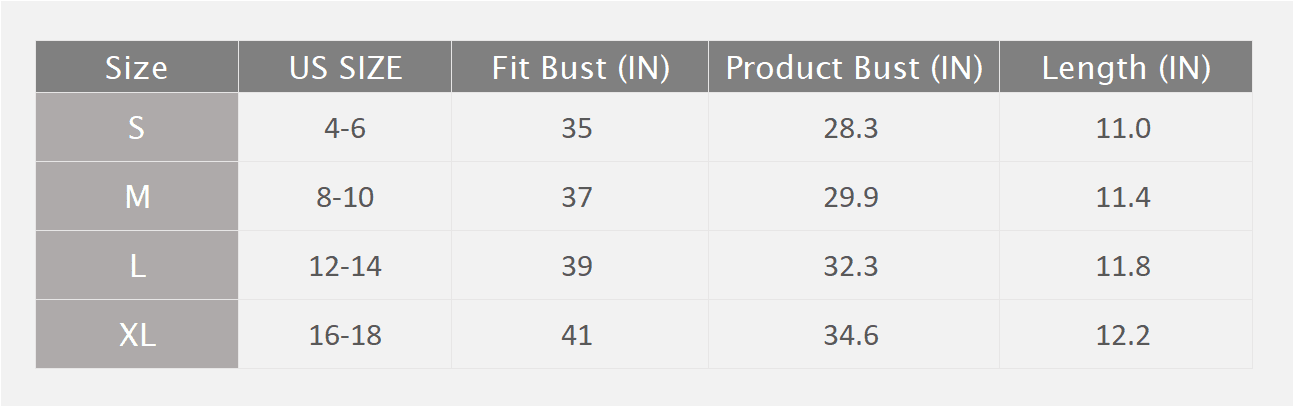The image size is (1293, 406).
Task: Click the Length (IN) header
Action: coord(1126,67)
